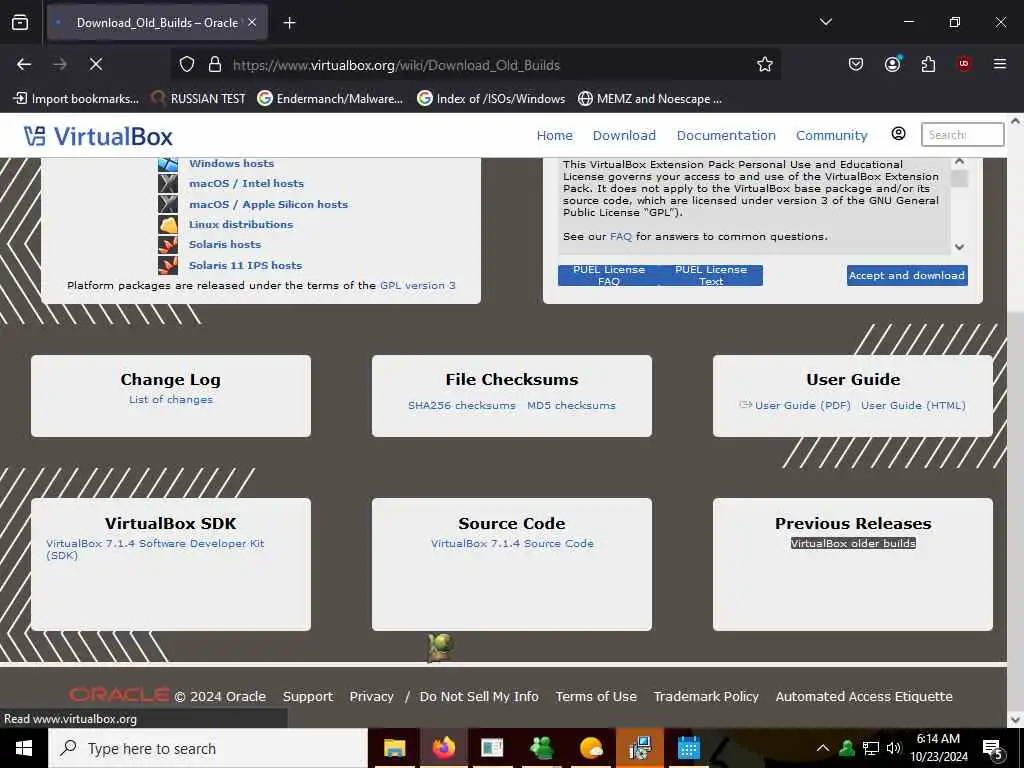Click the site security padlock icon

point(215,64)
